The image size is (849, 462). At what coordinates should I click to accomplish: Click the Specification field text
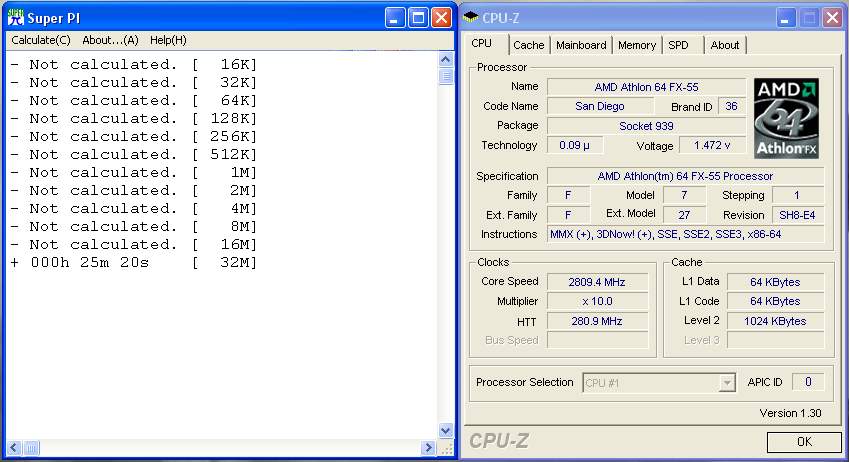pyautogui.click(x=685, y=177)
